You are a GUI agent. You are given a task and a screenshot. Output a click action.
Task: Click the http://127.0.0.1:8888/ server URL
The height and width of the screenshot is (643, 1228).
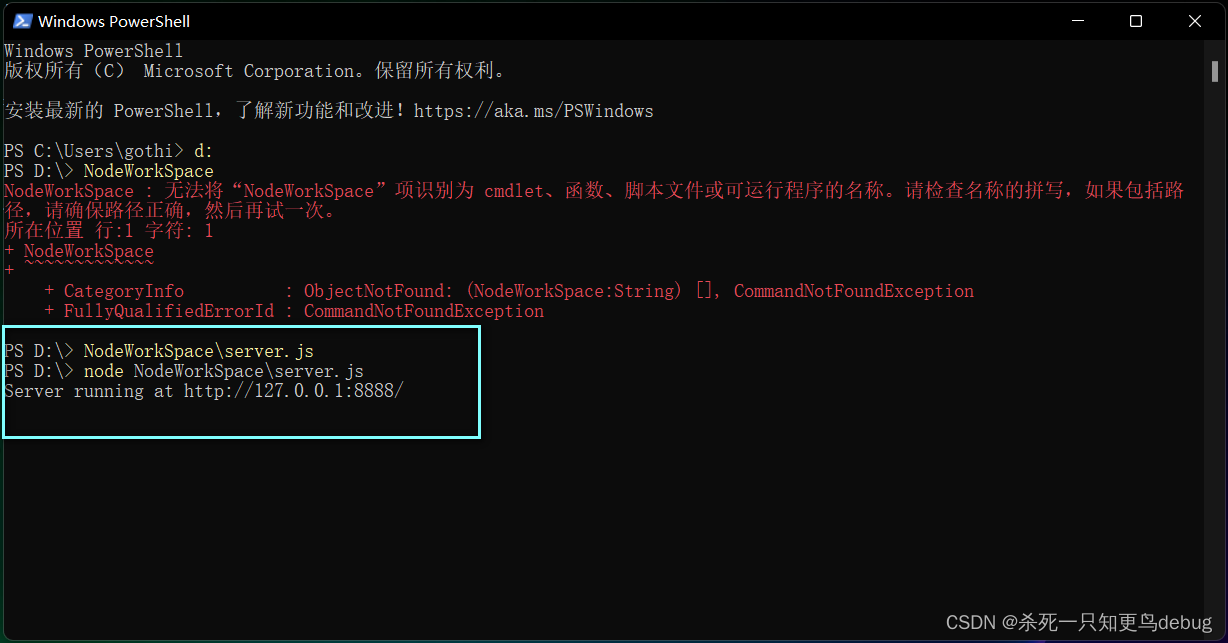point(293,391)
